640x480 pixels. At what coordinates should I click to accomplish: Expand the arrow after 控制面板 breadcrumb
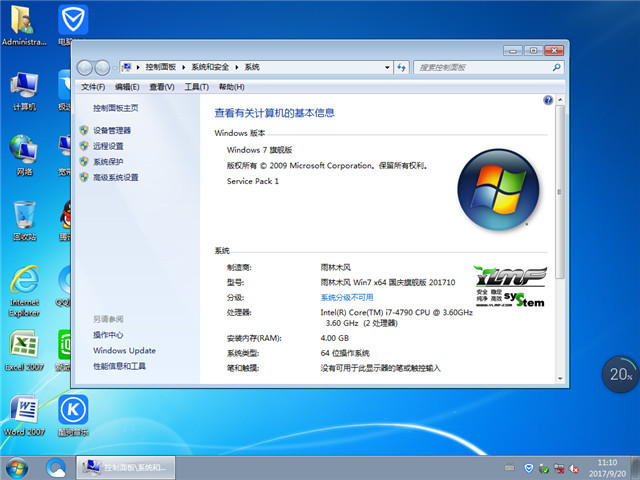[183, 67]
